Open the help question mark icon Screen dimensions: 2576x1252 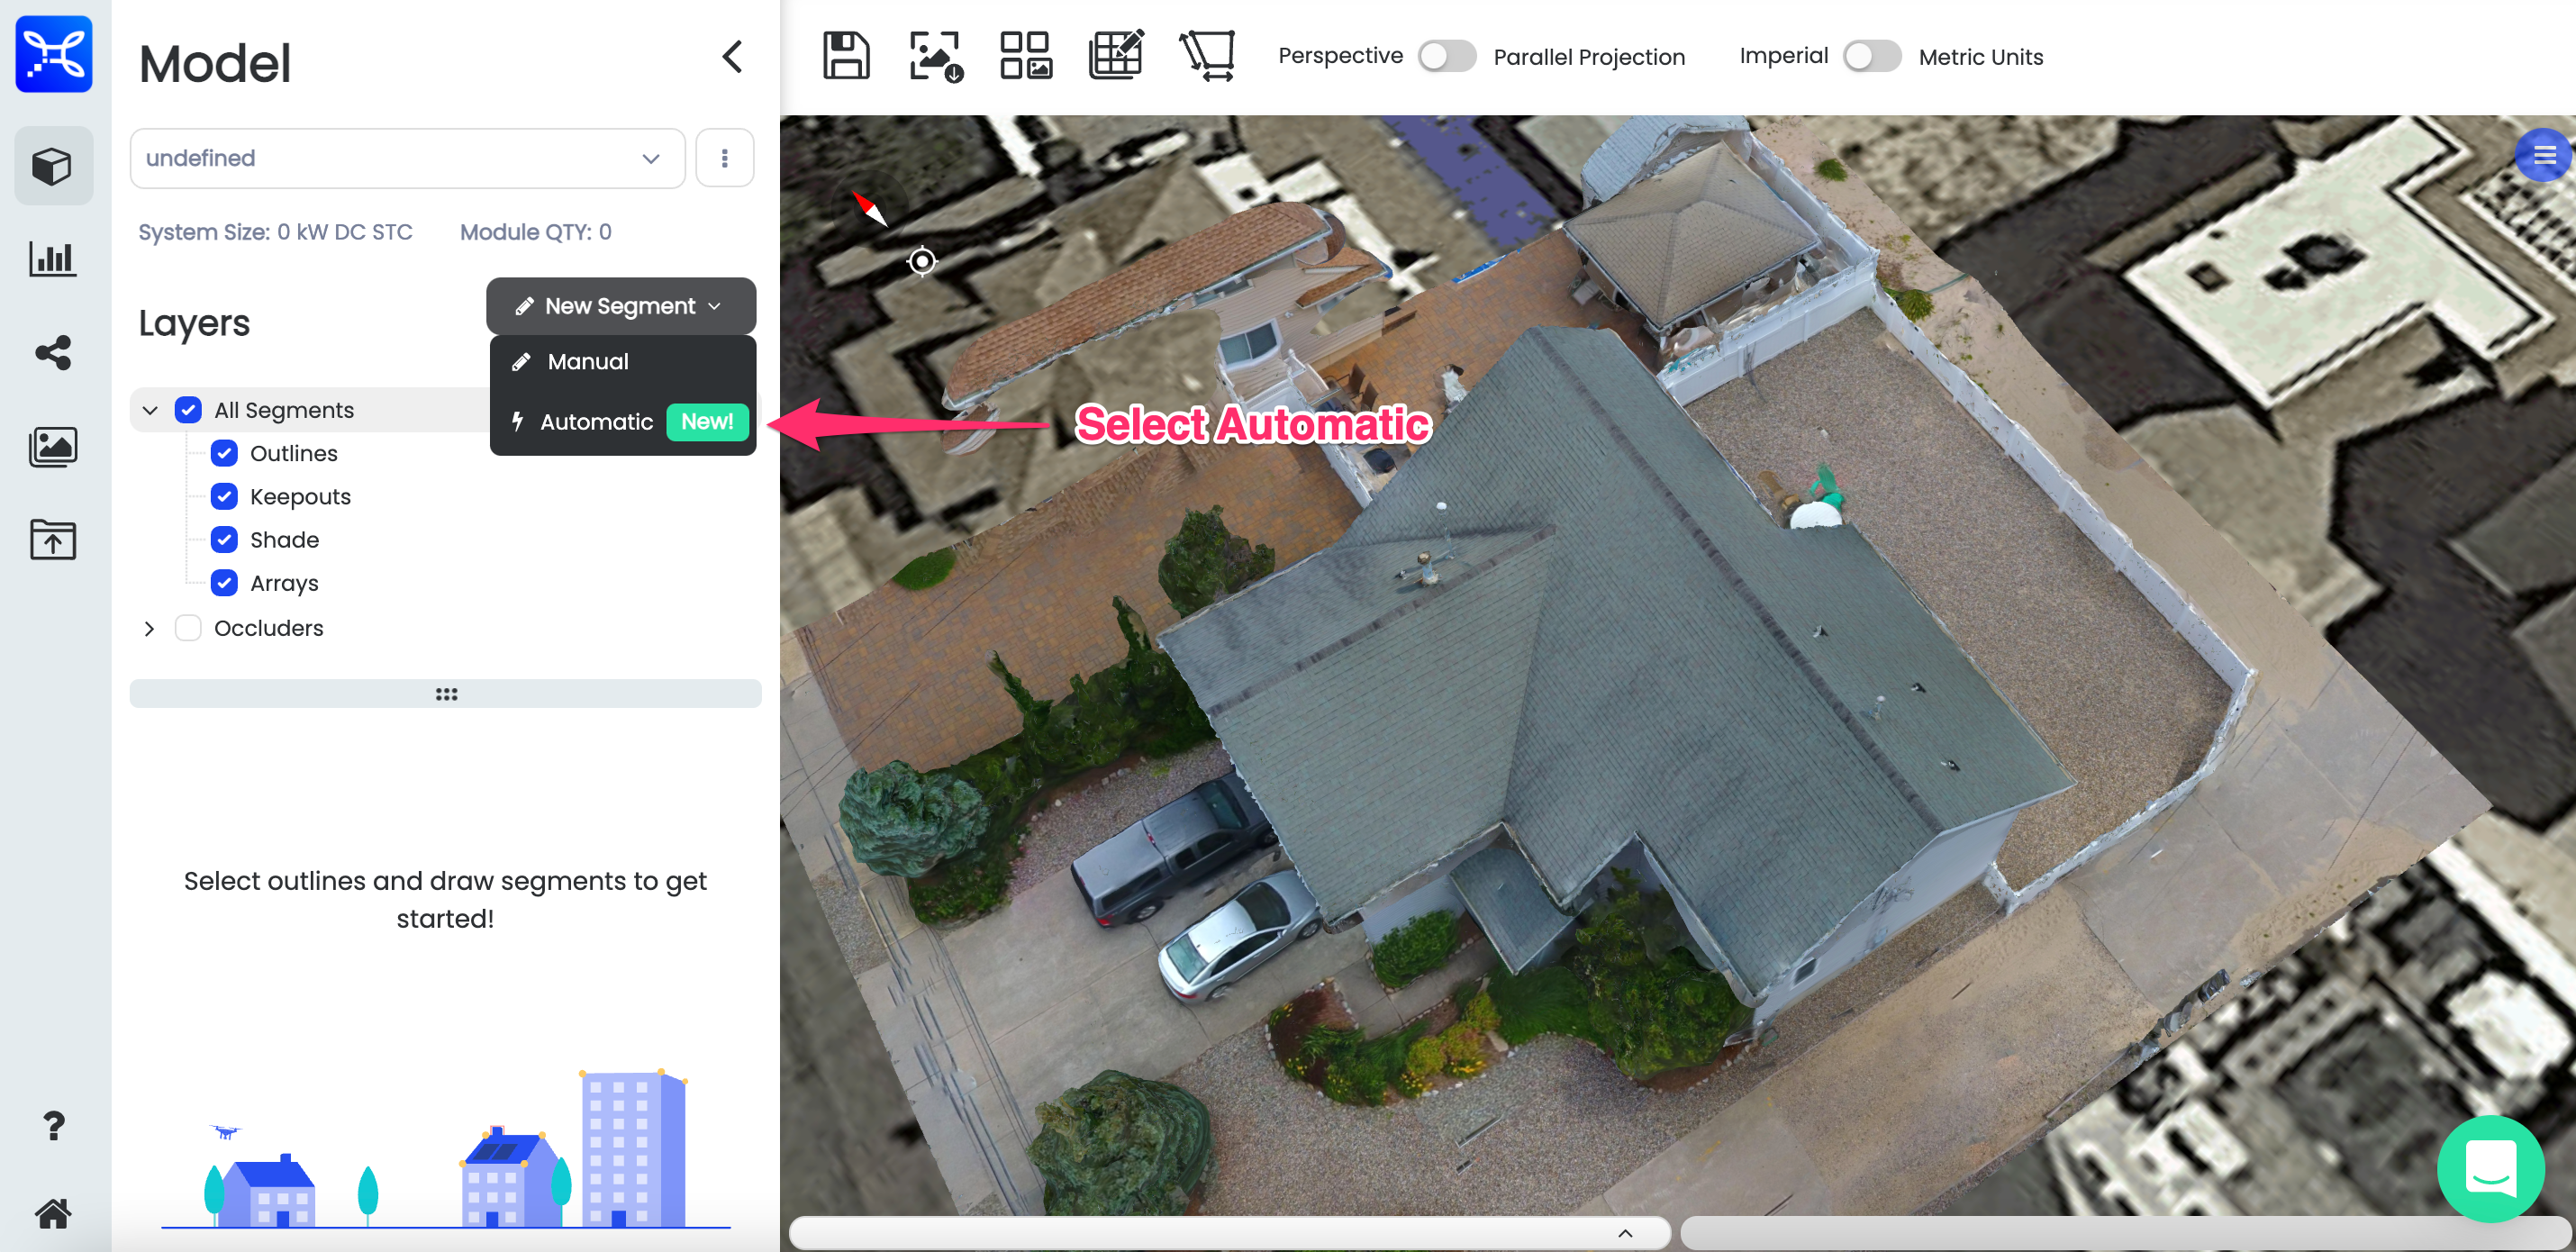[x=54, y=1125]
